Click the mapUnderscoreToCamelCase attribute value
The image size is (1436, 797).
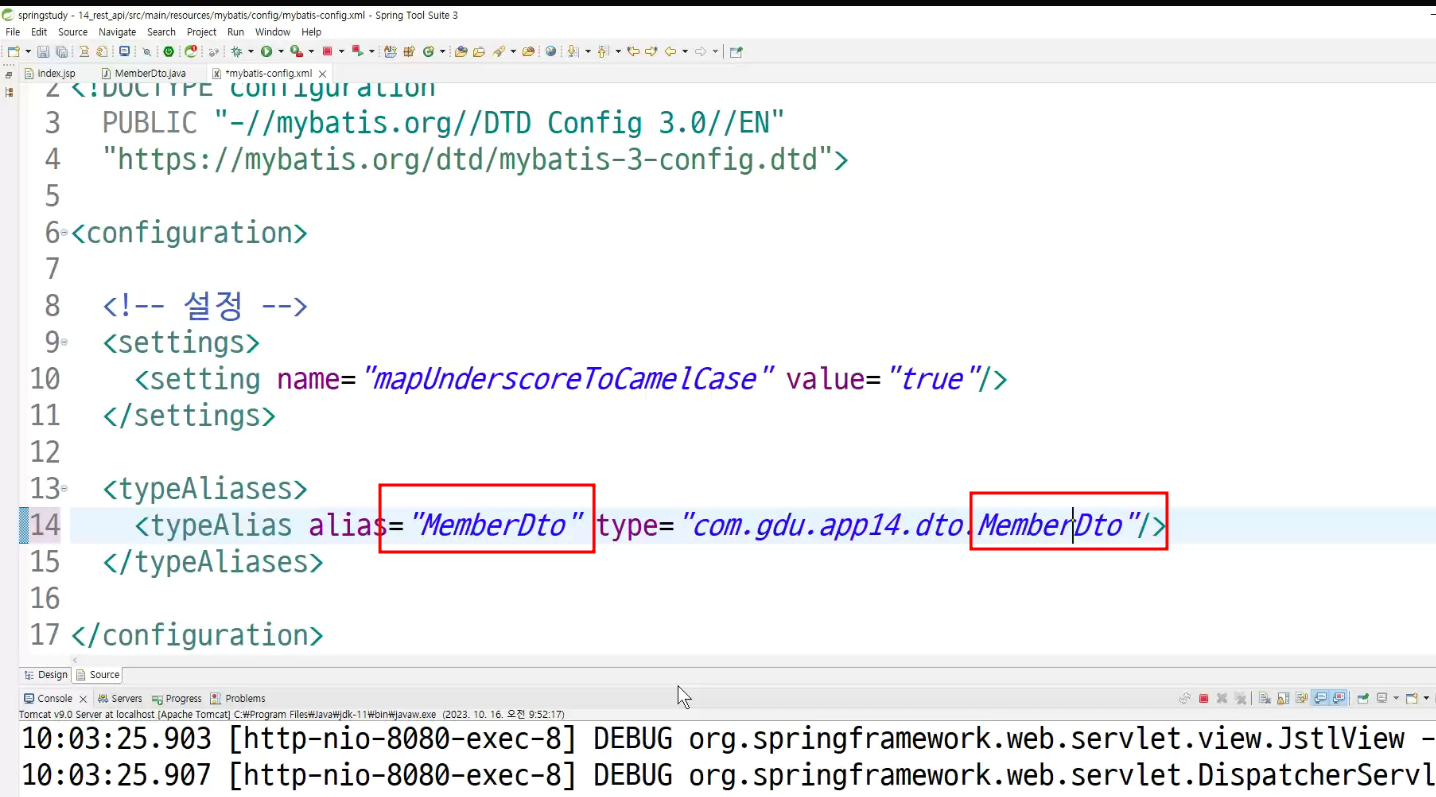pos(568,379)
